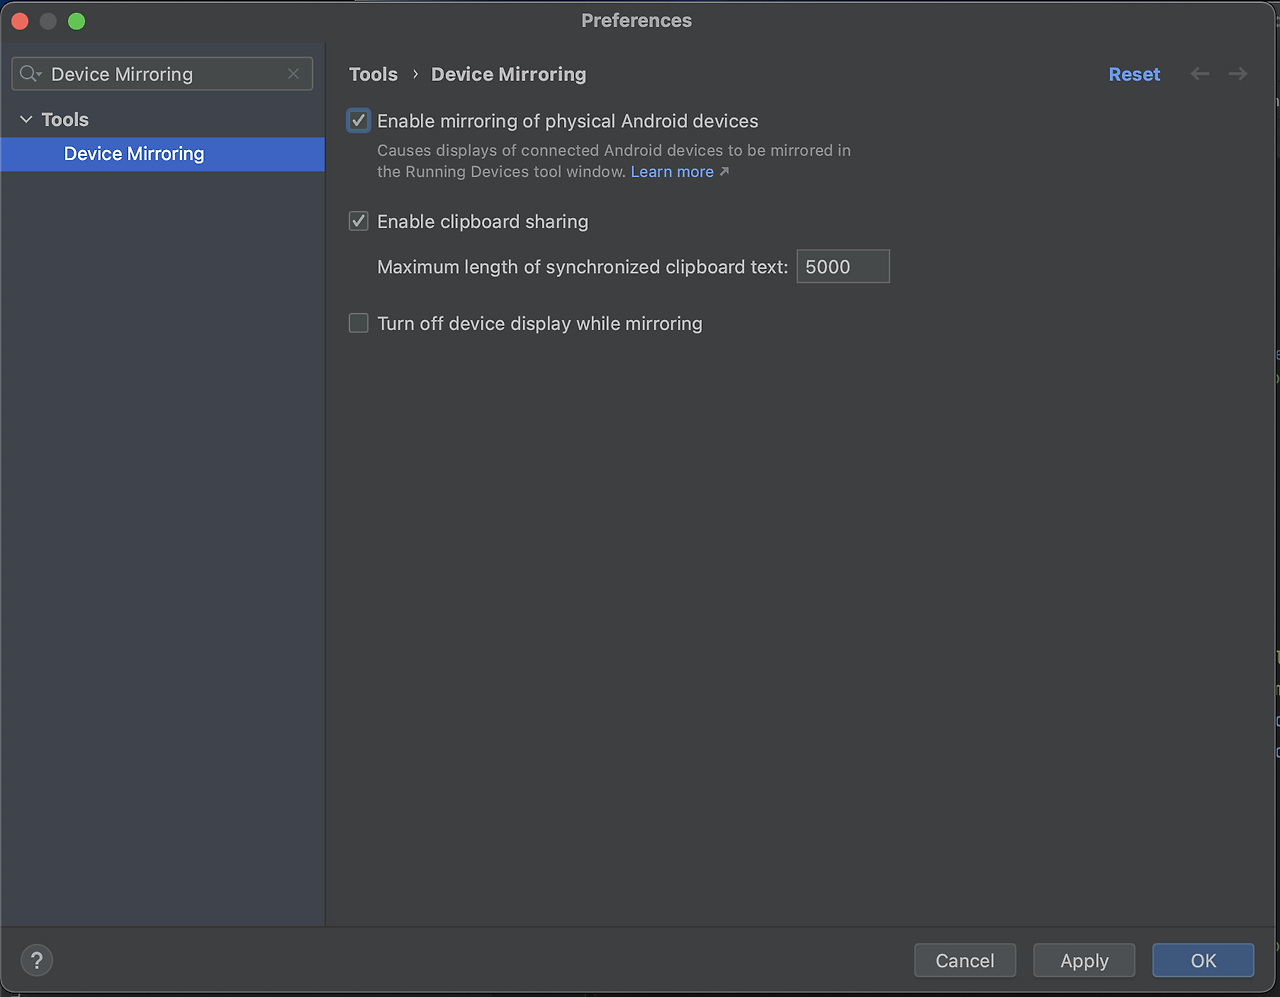
Task: Enable Turn off device display while mirroring
Action: coord(358,322)
